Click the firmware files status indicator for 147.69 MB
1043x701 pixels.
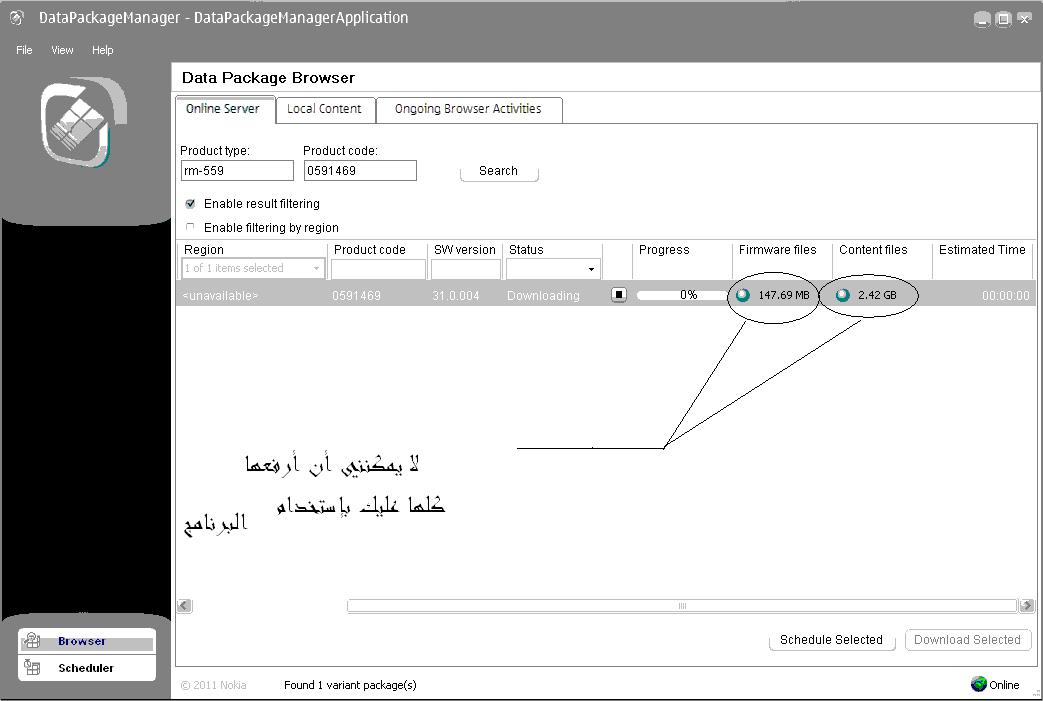tap(743, 295)
